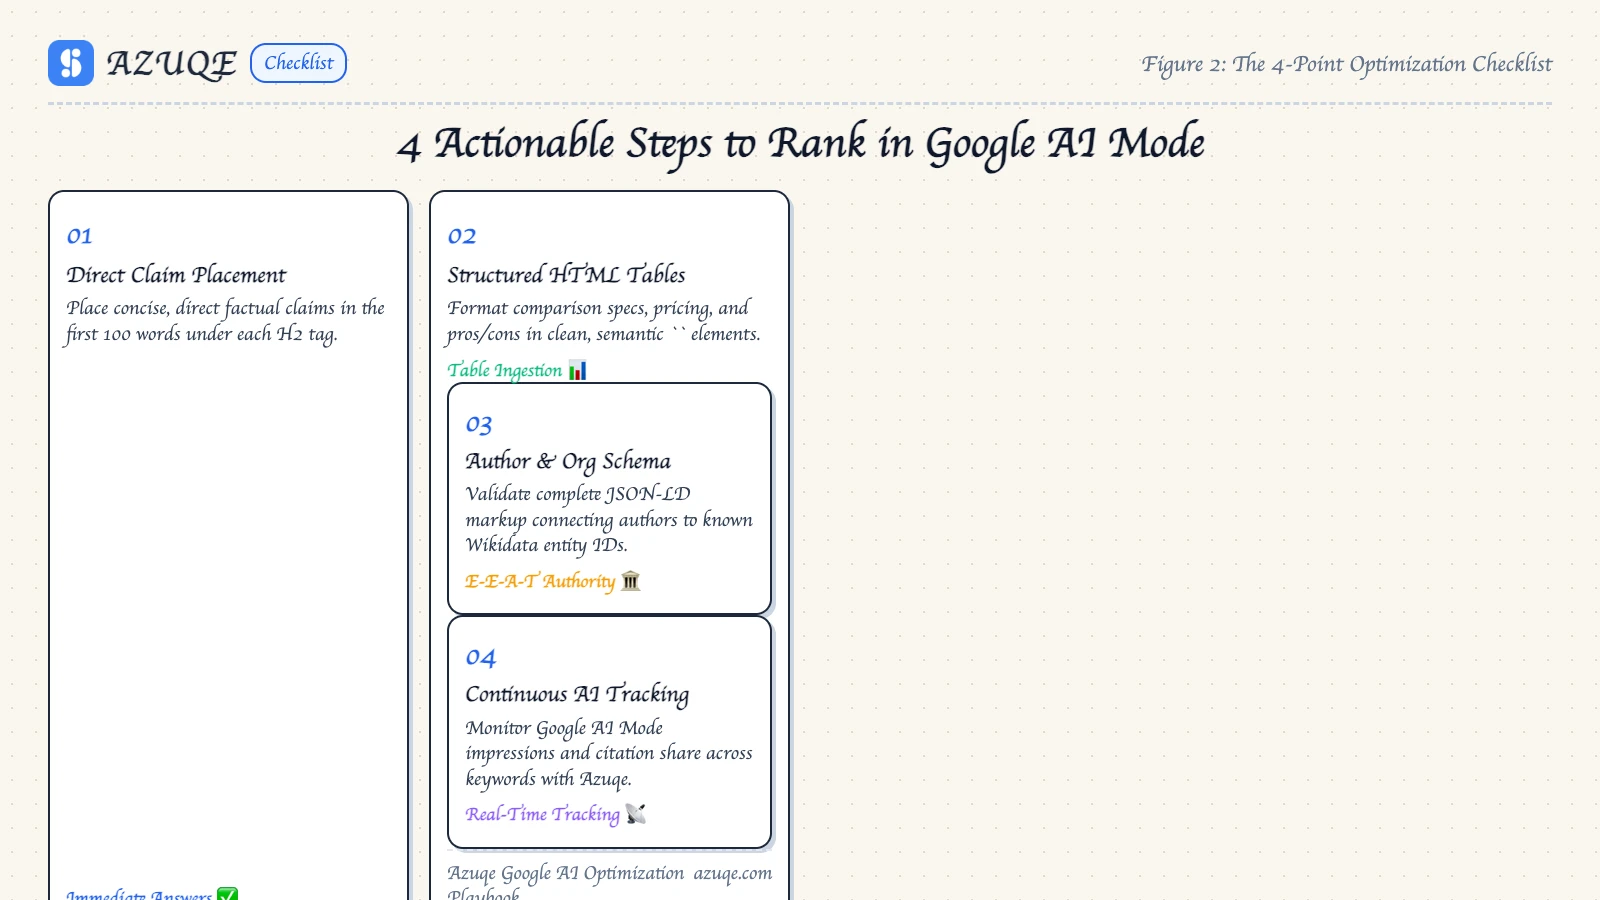Click the step number 02

point(461,236)
